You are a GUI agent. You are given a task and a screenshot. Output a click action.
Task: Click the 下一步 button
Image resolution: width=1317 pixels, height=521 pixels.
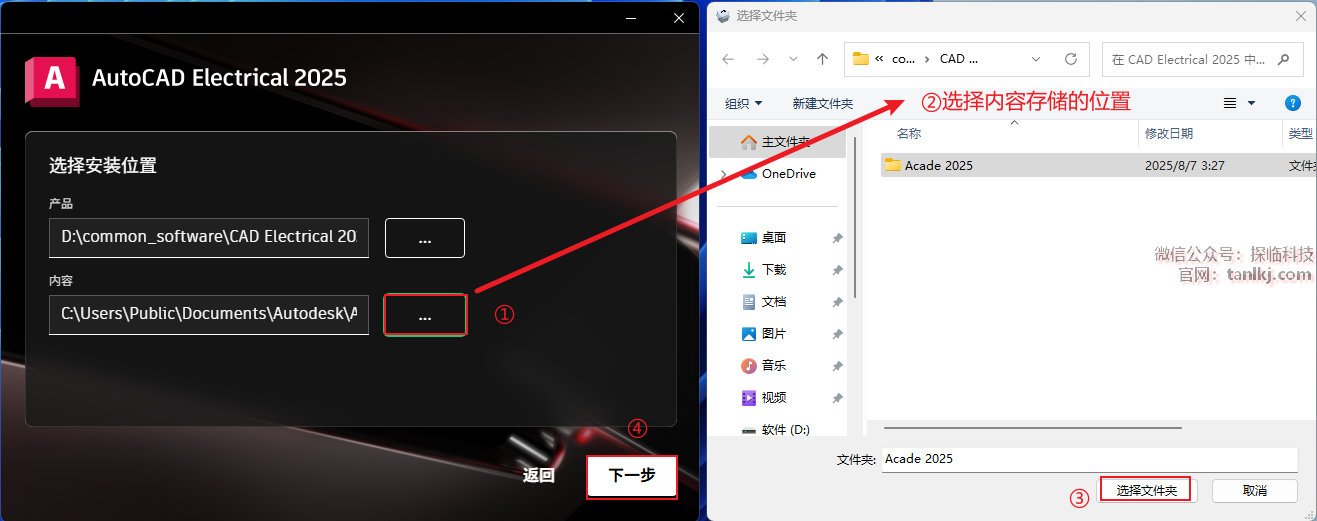coord(632,476)
